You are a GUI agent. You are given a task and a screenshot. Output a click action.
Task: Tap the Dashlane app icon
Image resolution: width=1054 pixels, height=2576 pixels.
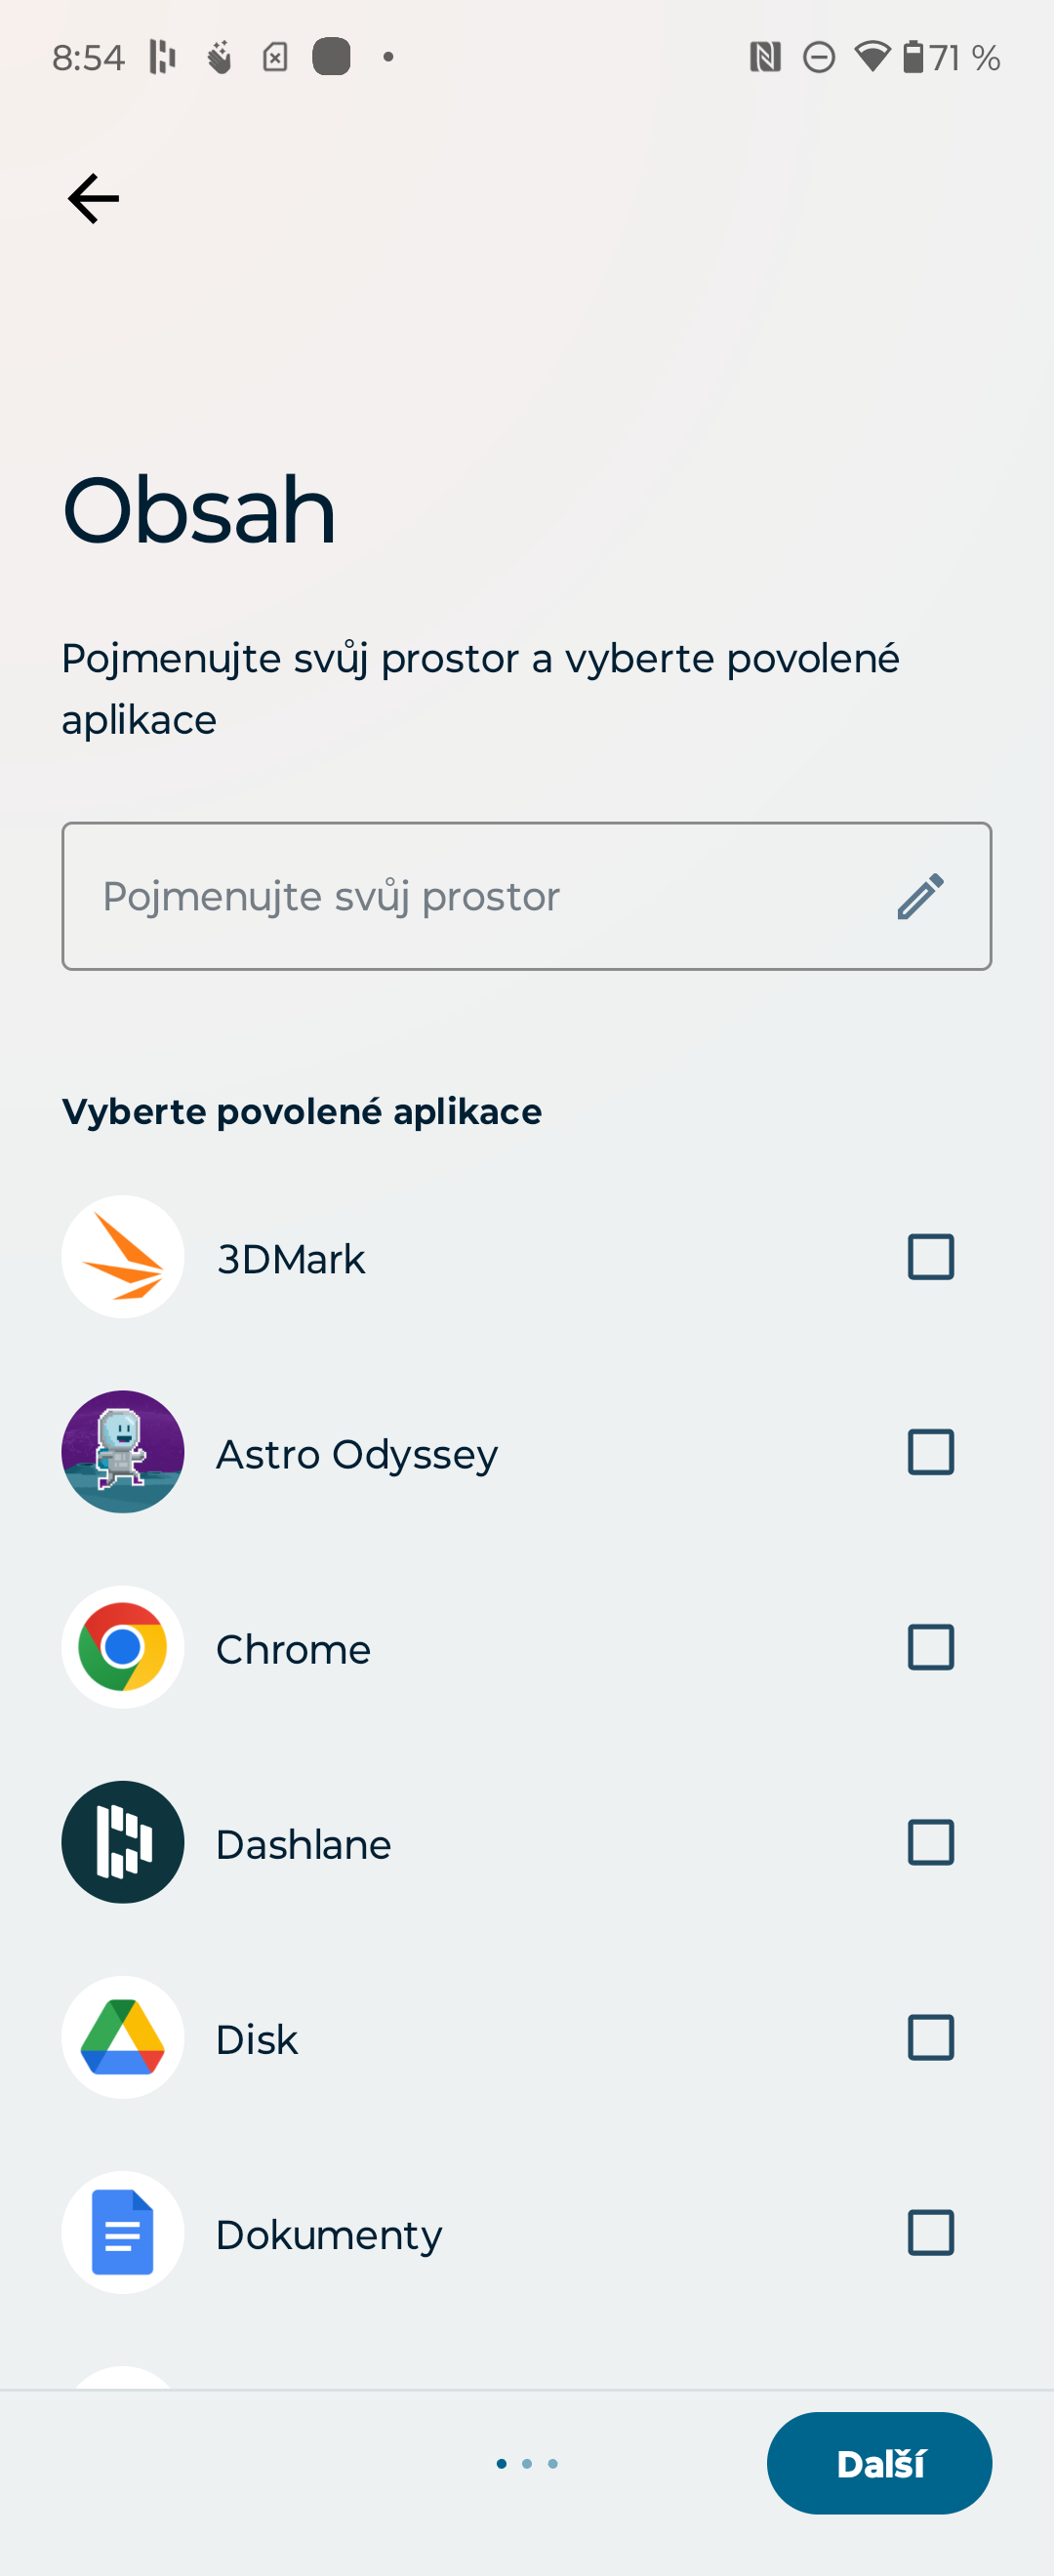tap(123, 1842)
